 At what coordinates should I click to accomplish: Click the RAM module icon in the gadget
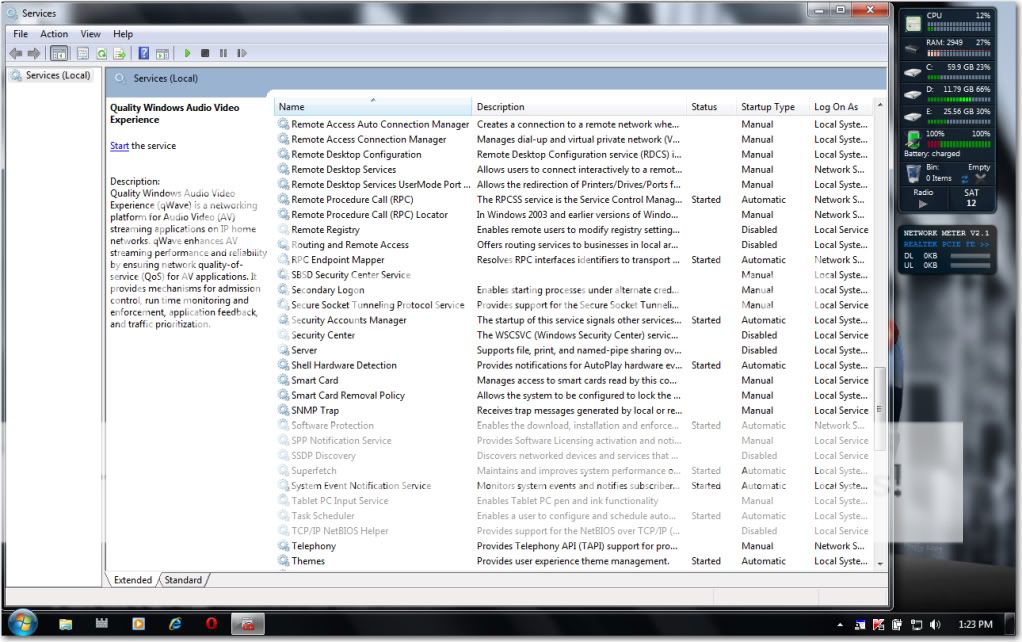point(912,49)
